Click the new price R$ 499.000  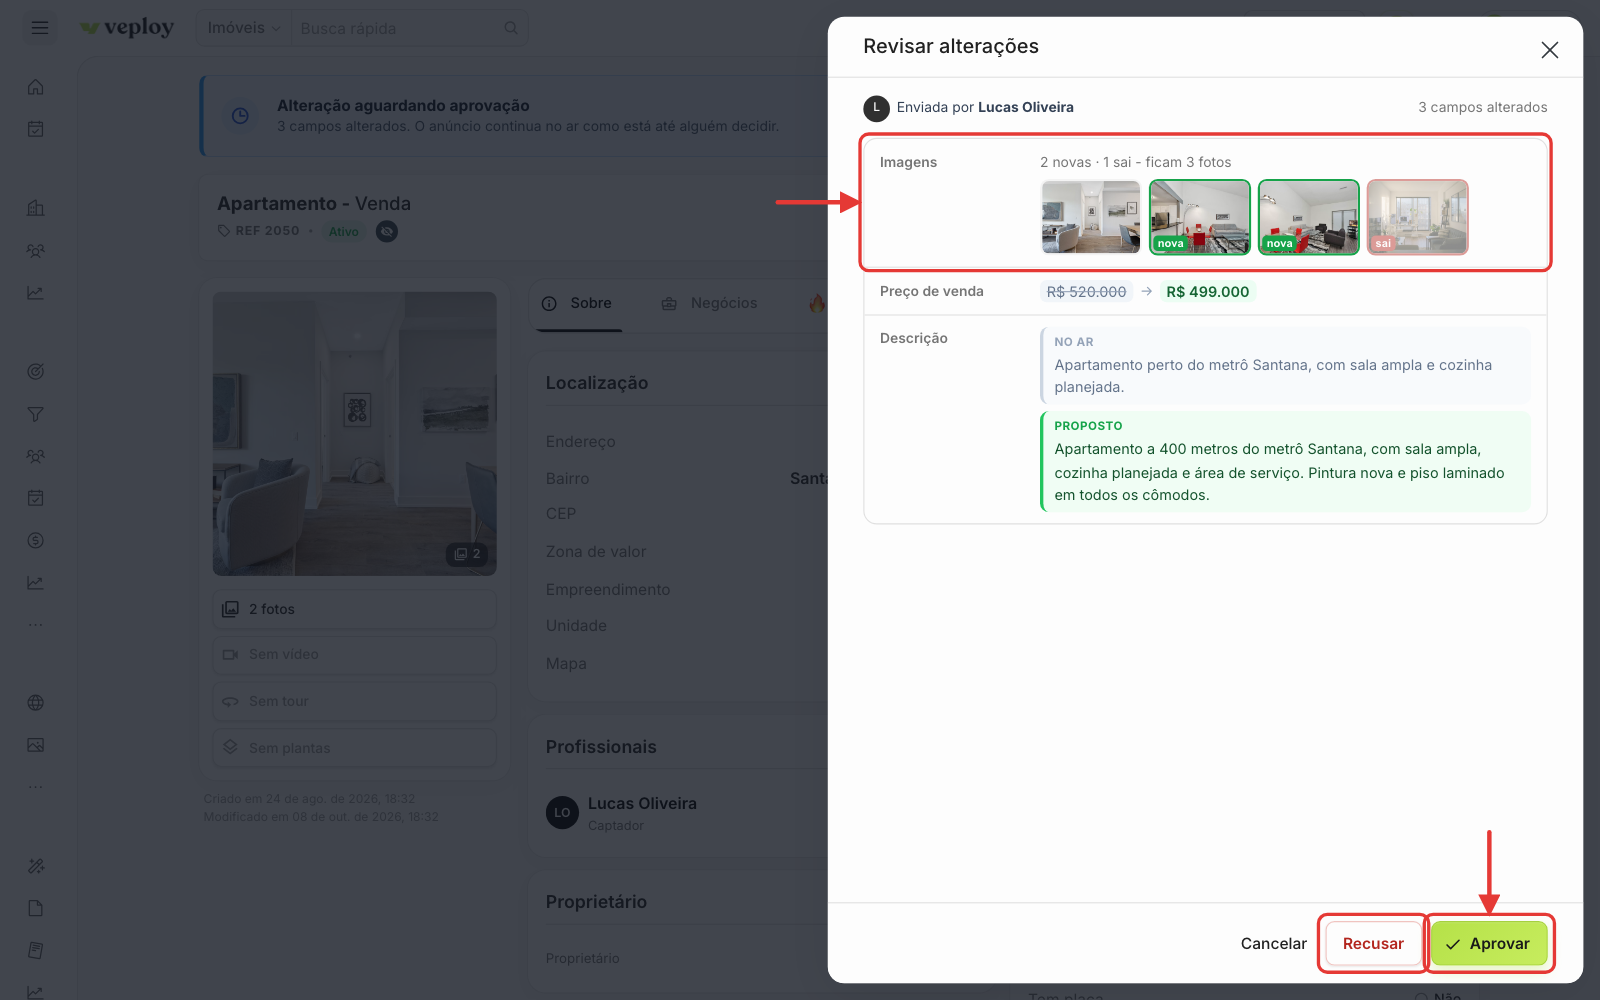(1207, 292)
